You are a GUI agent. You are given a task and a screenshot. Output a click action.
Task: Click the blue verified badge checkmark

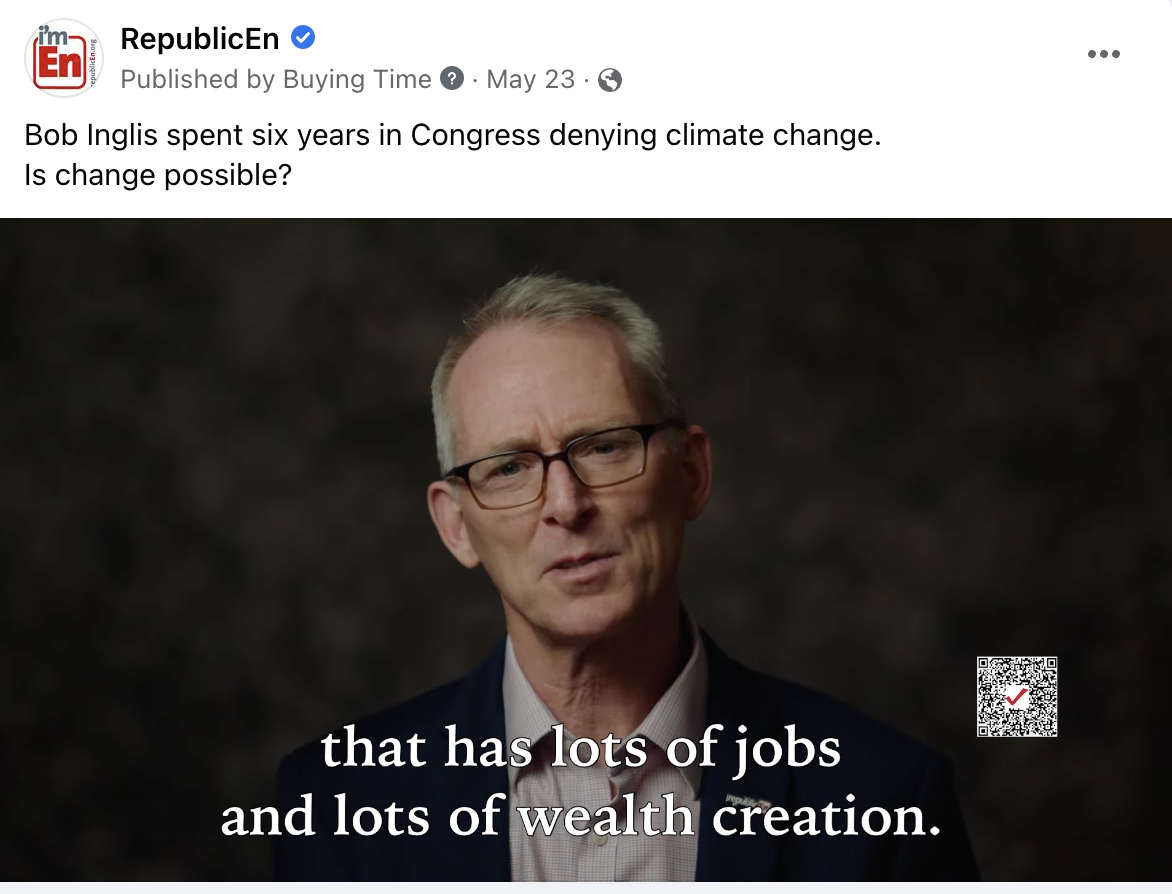(303, 37)
